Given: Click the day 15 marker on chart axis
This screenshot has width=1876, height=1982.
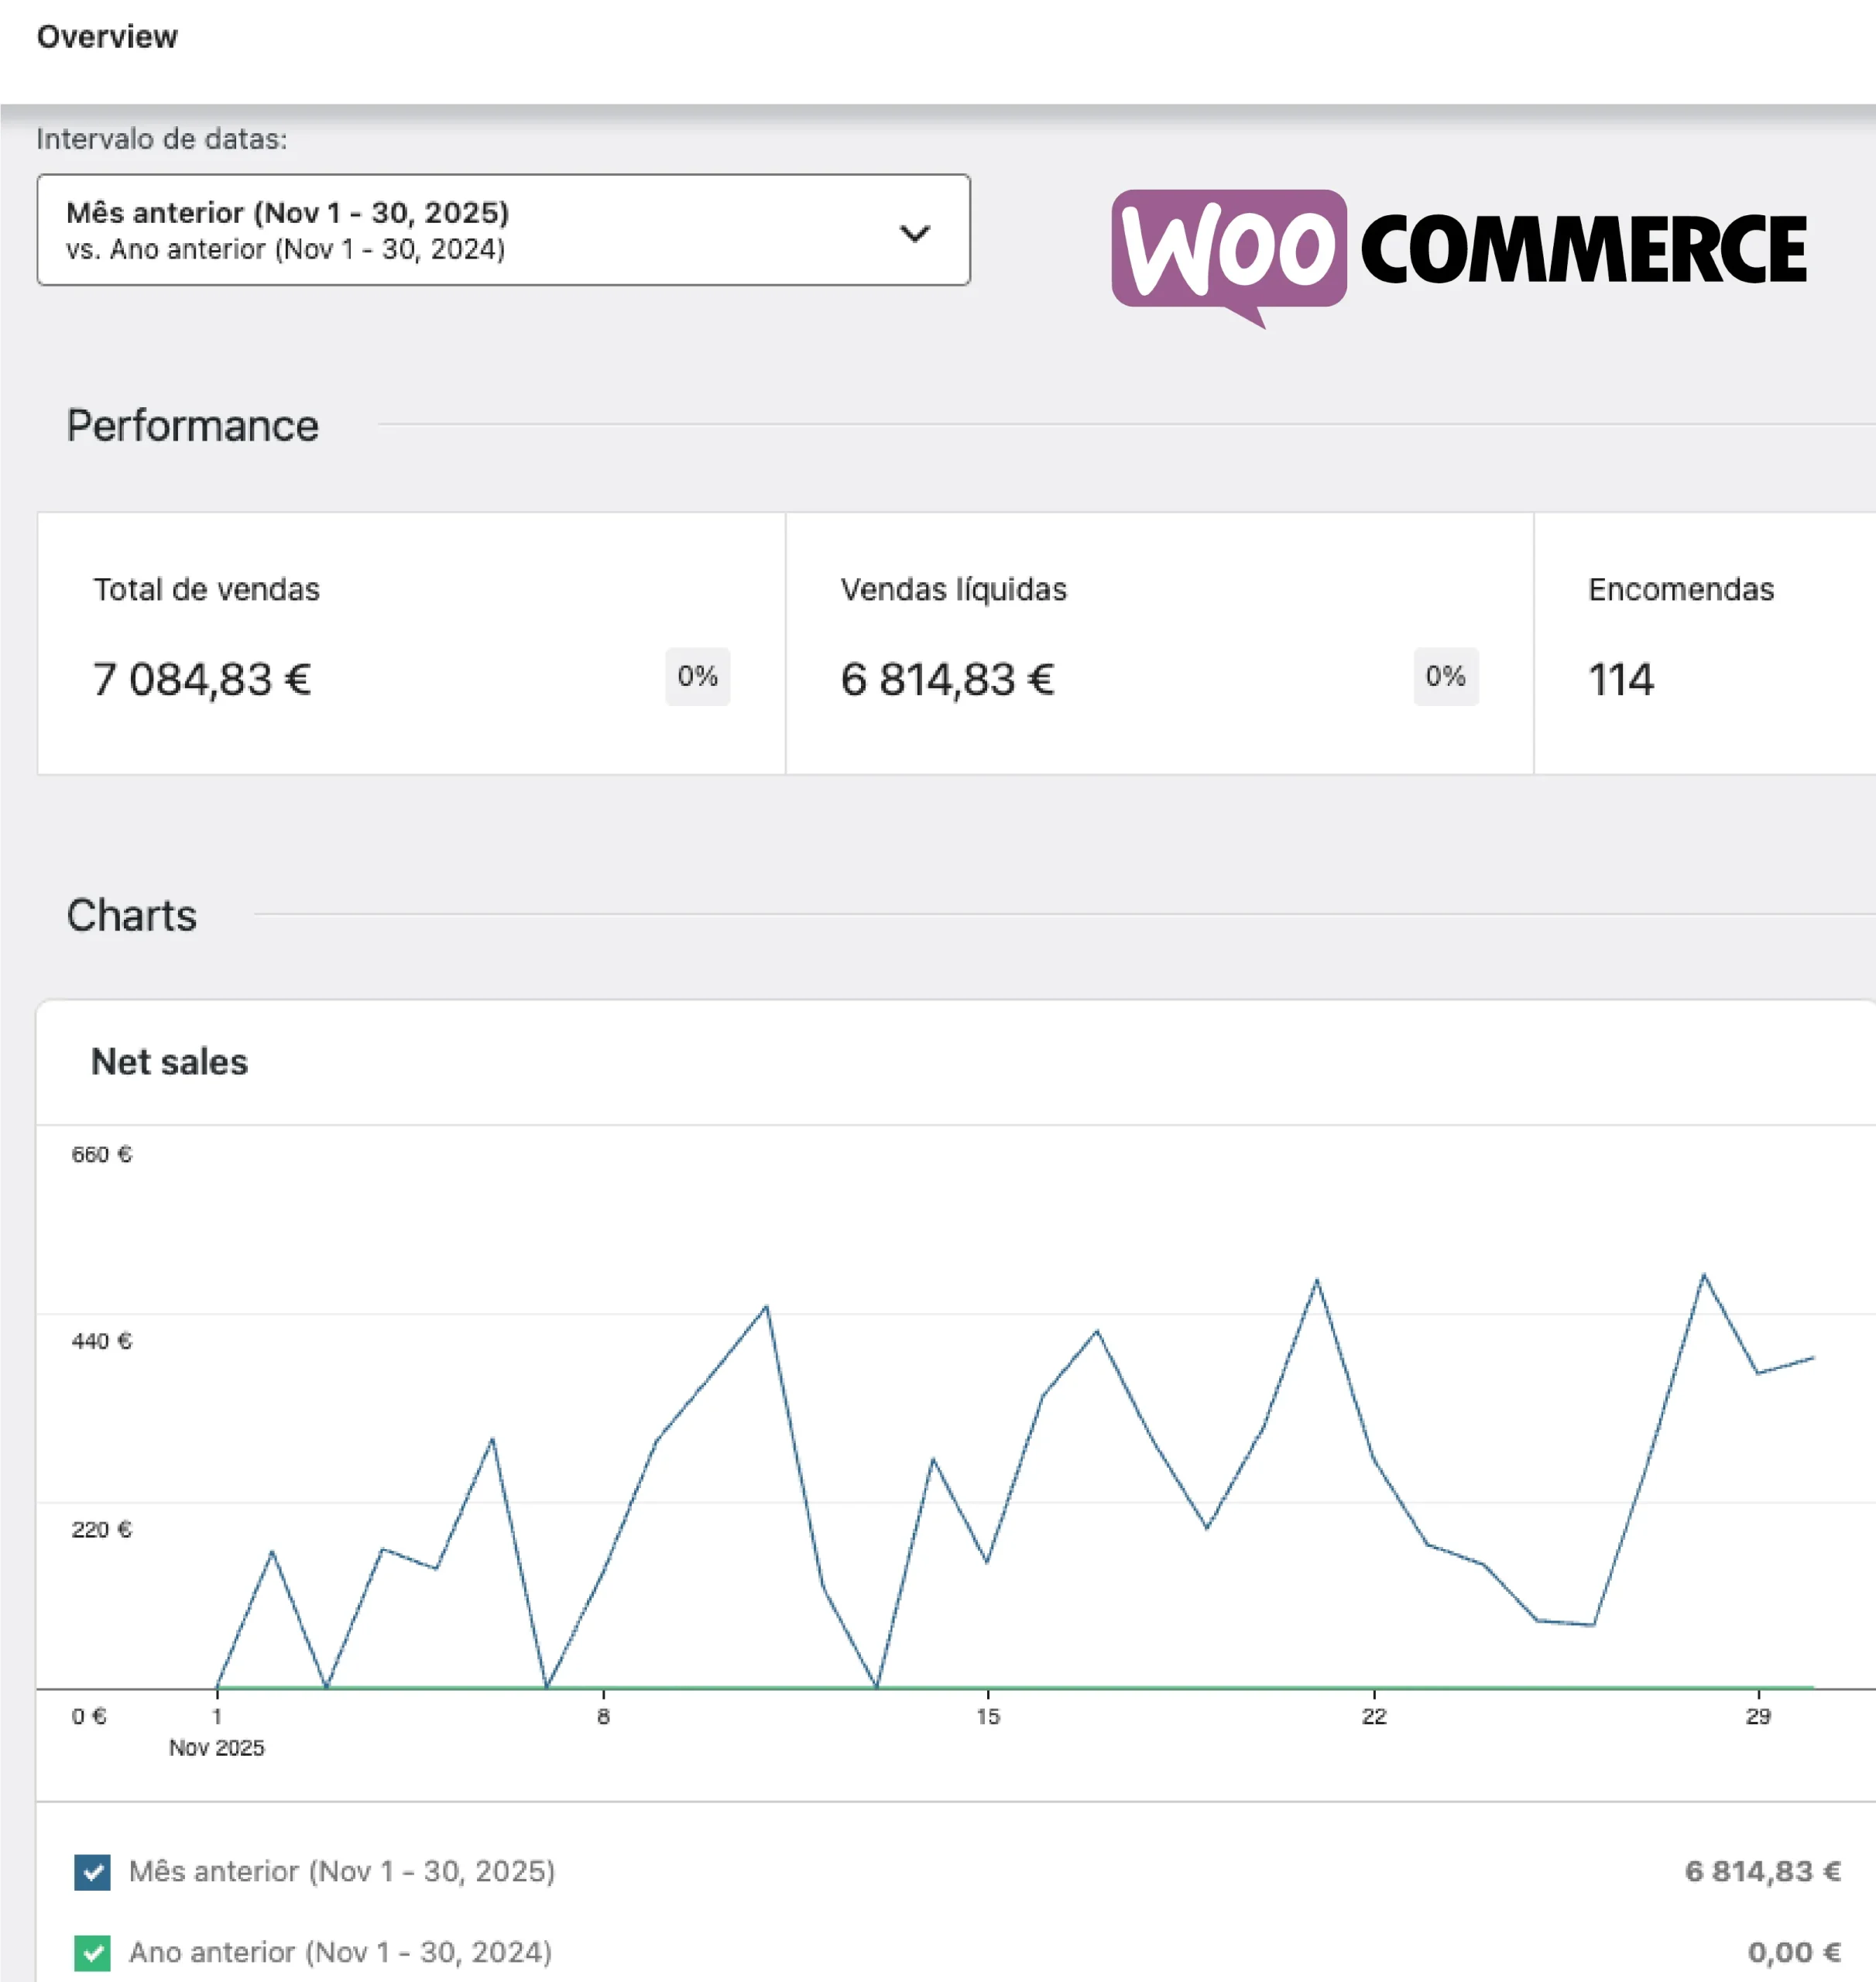Looking at the screenshot, I should point(988,1716).
